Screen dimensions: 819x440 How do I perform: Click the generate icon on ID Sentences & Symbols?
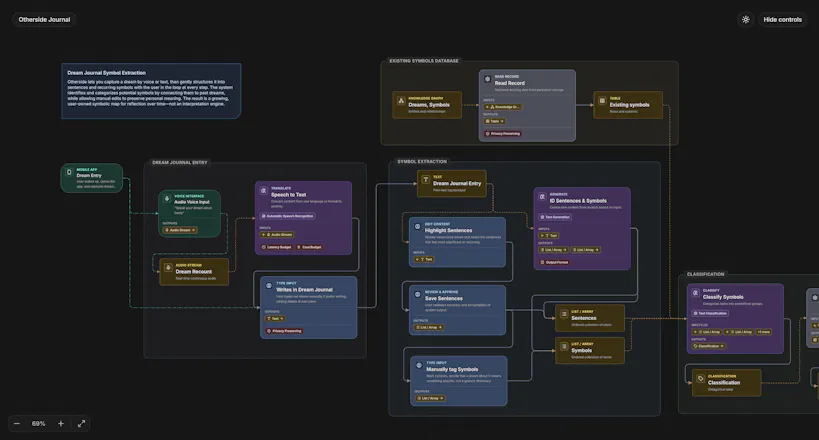(542, 197)
